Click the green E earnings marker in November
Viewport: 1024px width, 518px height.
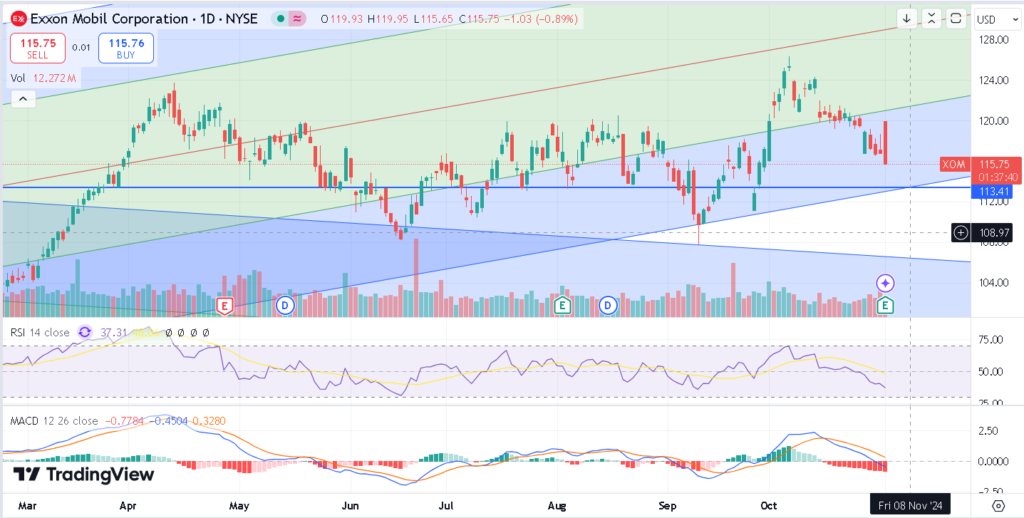(886, 305)
